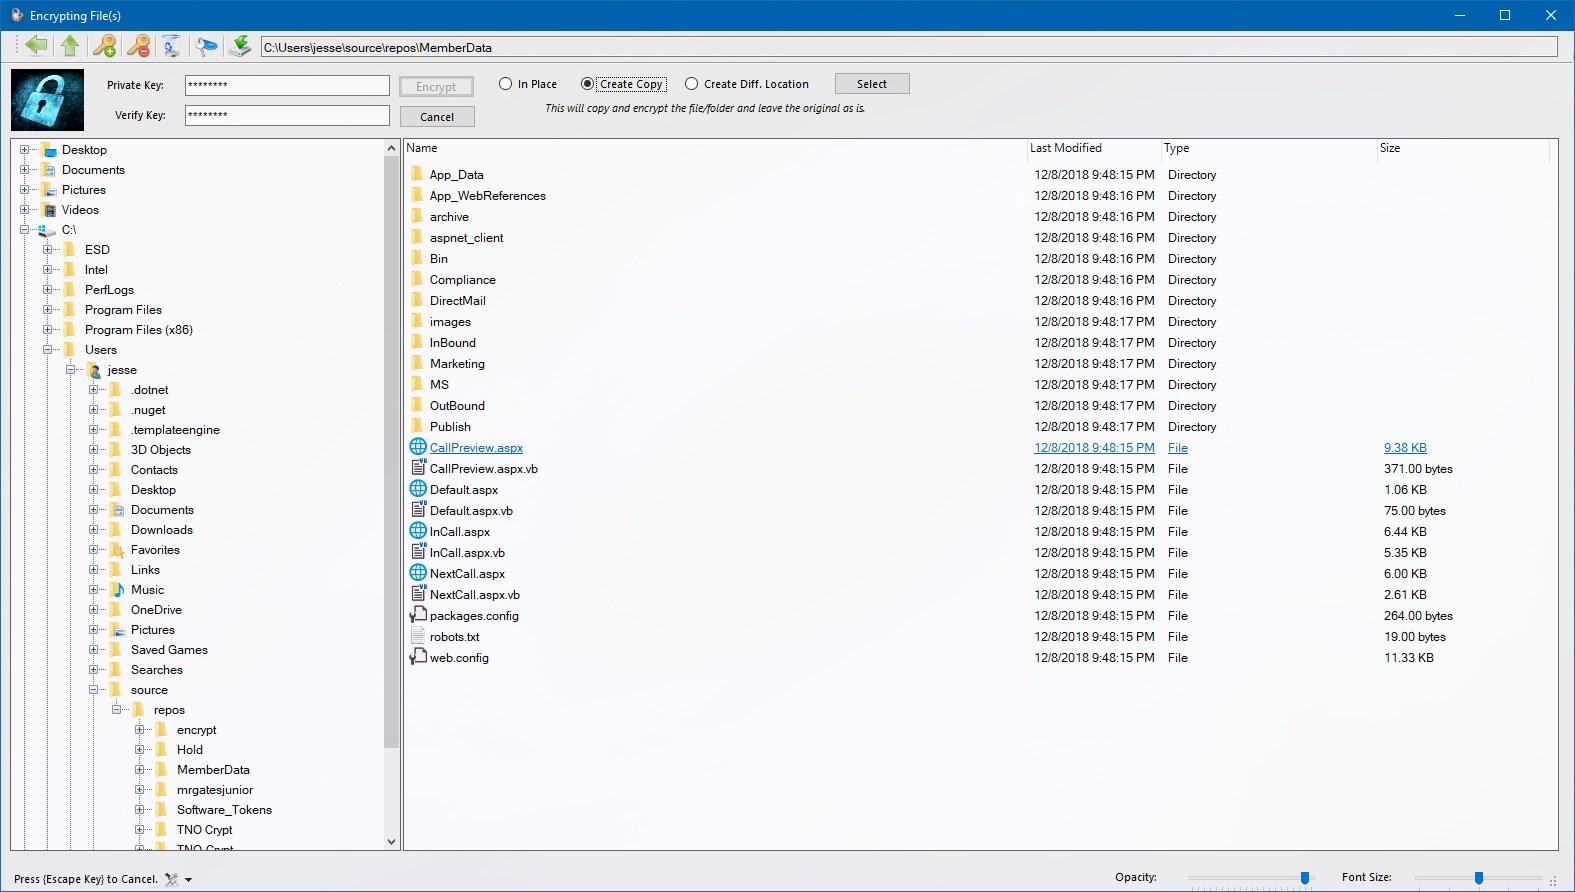1575x892 pixels.
Task: Click the InCall.aspx globe file icon
Action: coord(418,531)
